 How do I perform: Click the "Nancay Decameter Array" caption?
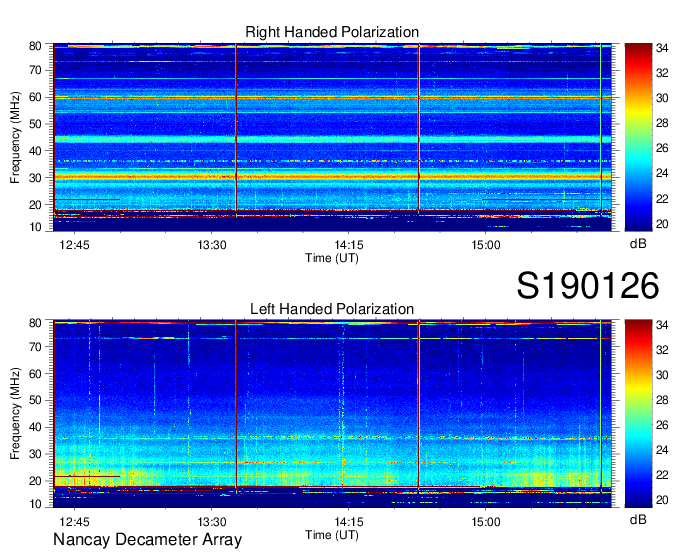tap(147, 540)
